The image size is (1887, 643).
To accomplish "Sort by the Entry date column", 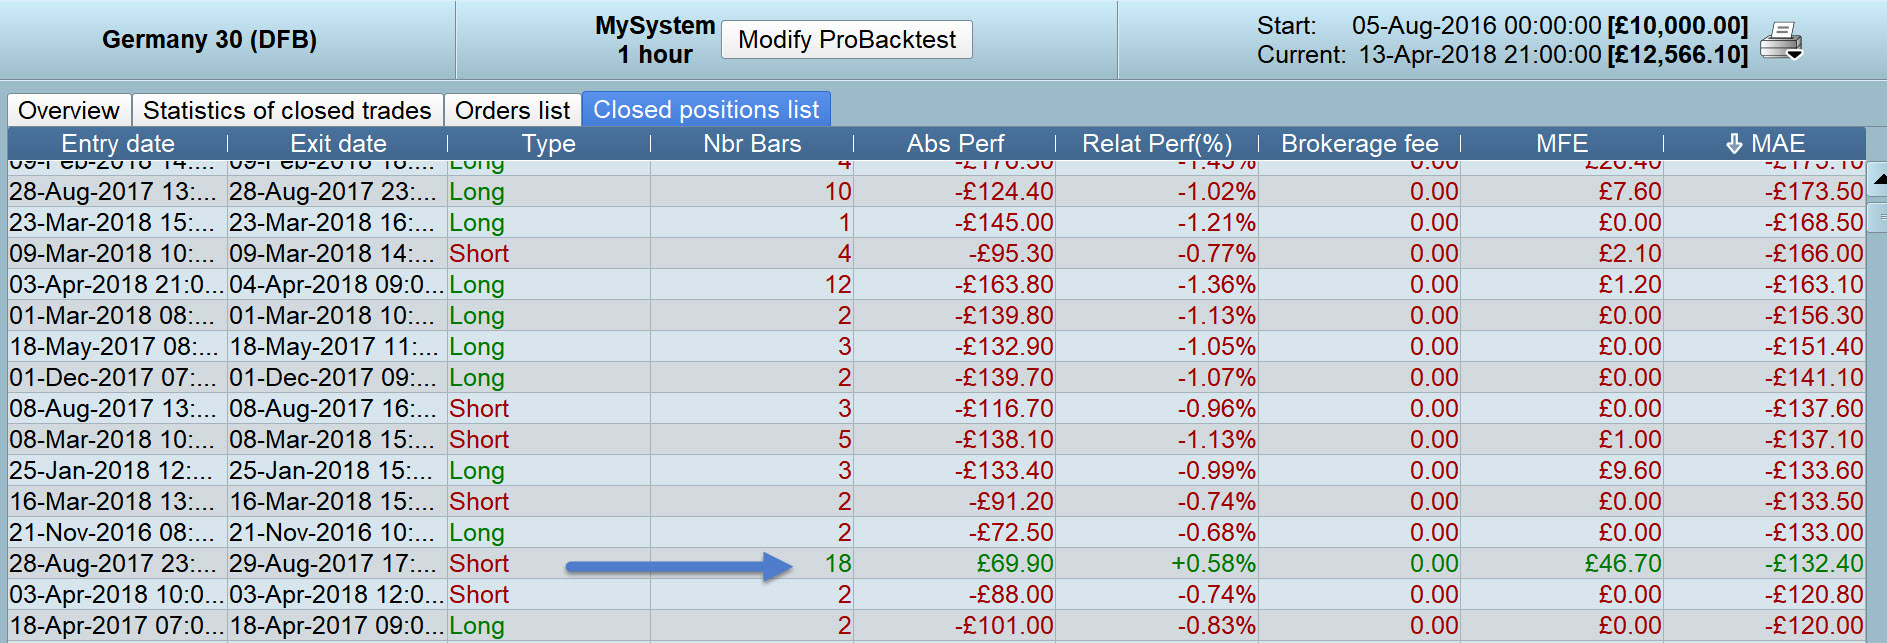I will [118, 144].
